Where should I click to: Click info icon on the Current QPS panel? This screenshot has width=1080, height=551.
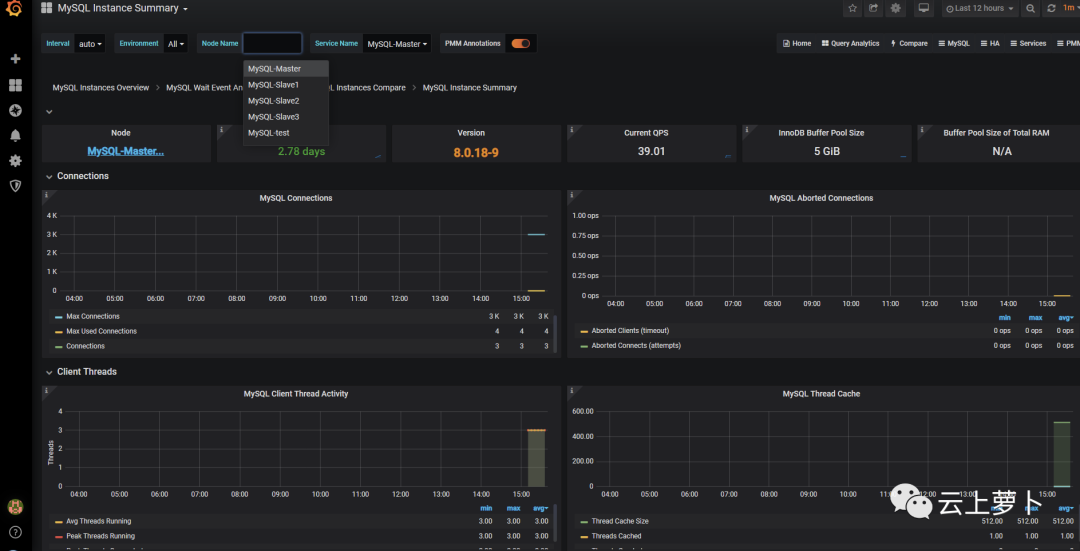tap(571, 129)
